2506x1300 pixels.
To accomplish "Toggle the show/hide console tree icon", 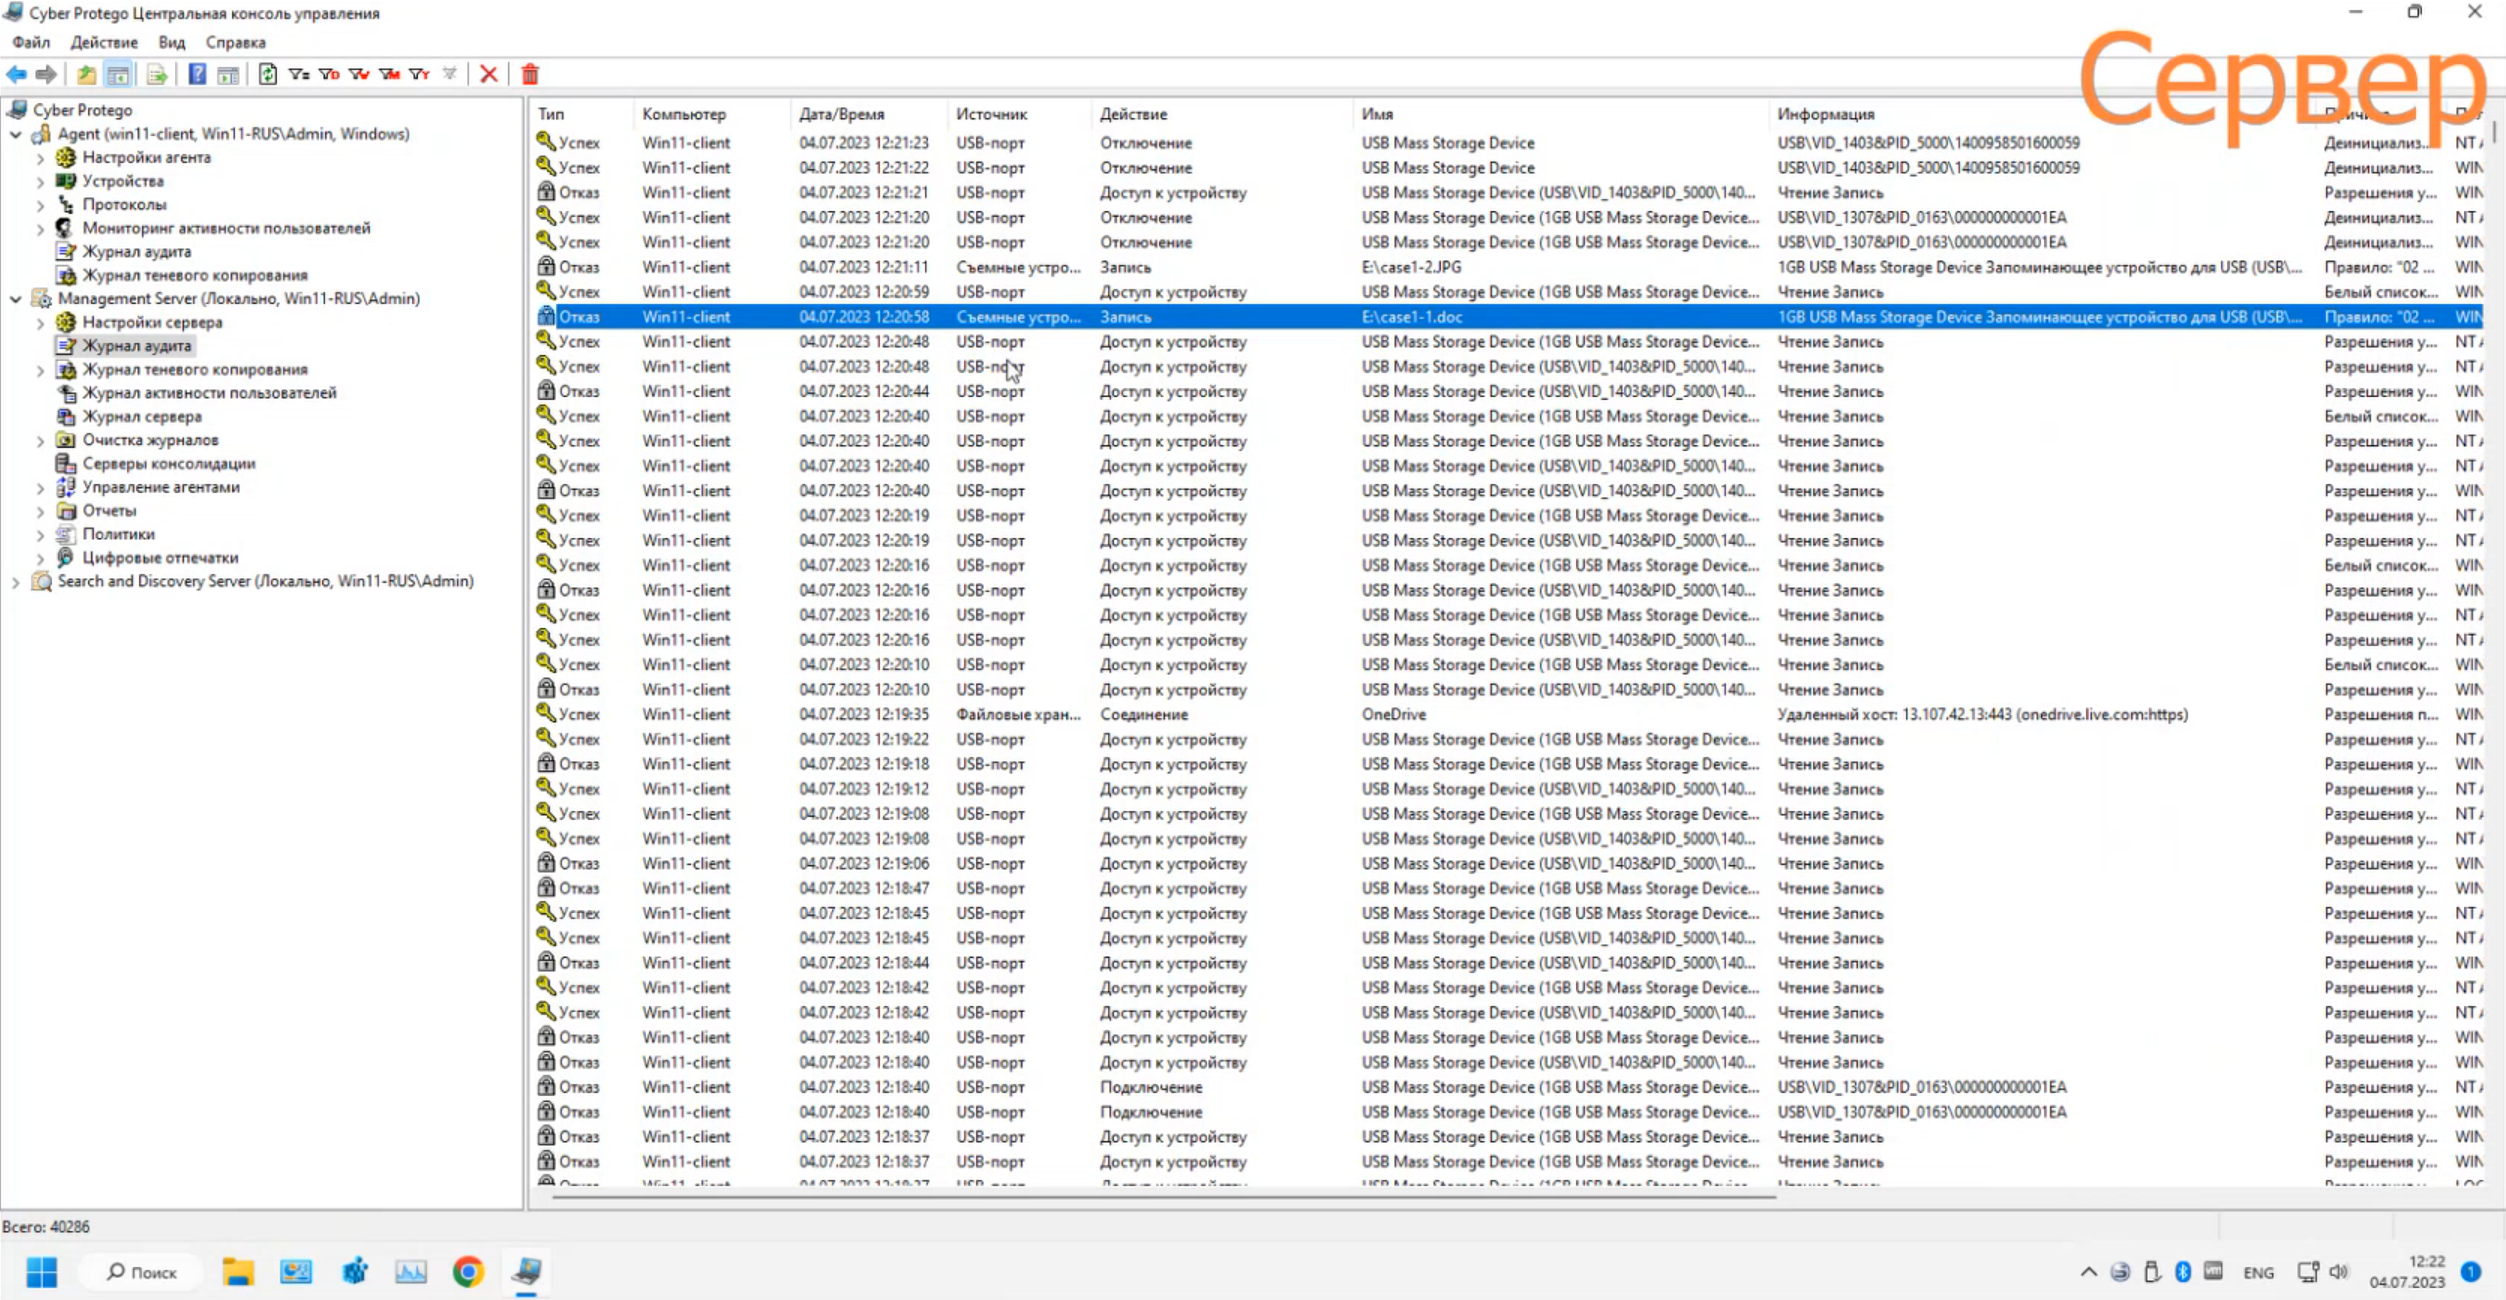I will (118, 74).
